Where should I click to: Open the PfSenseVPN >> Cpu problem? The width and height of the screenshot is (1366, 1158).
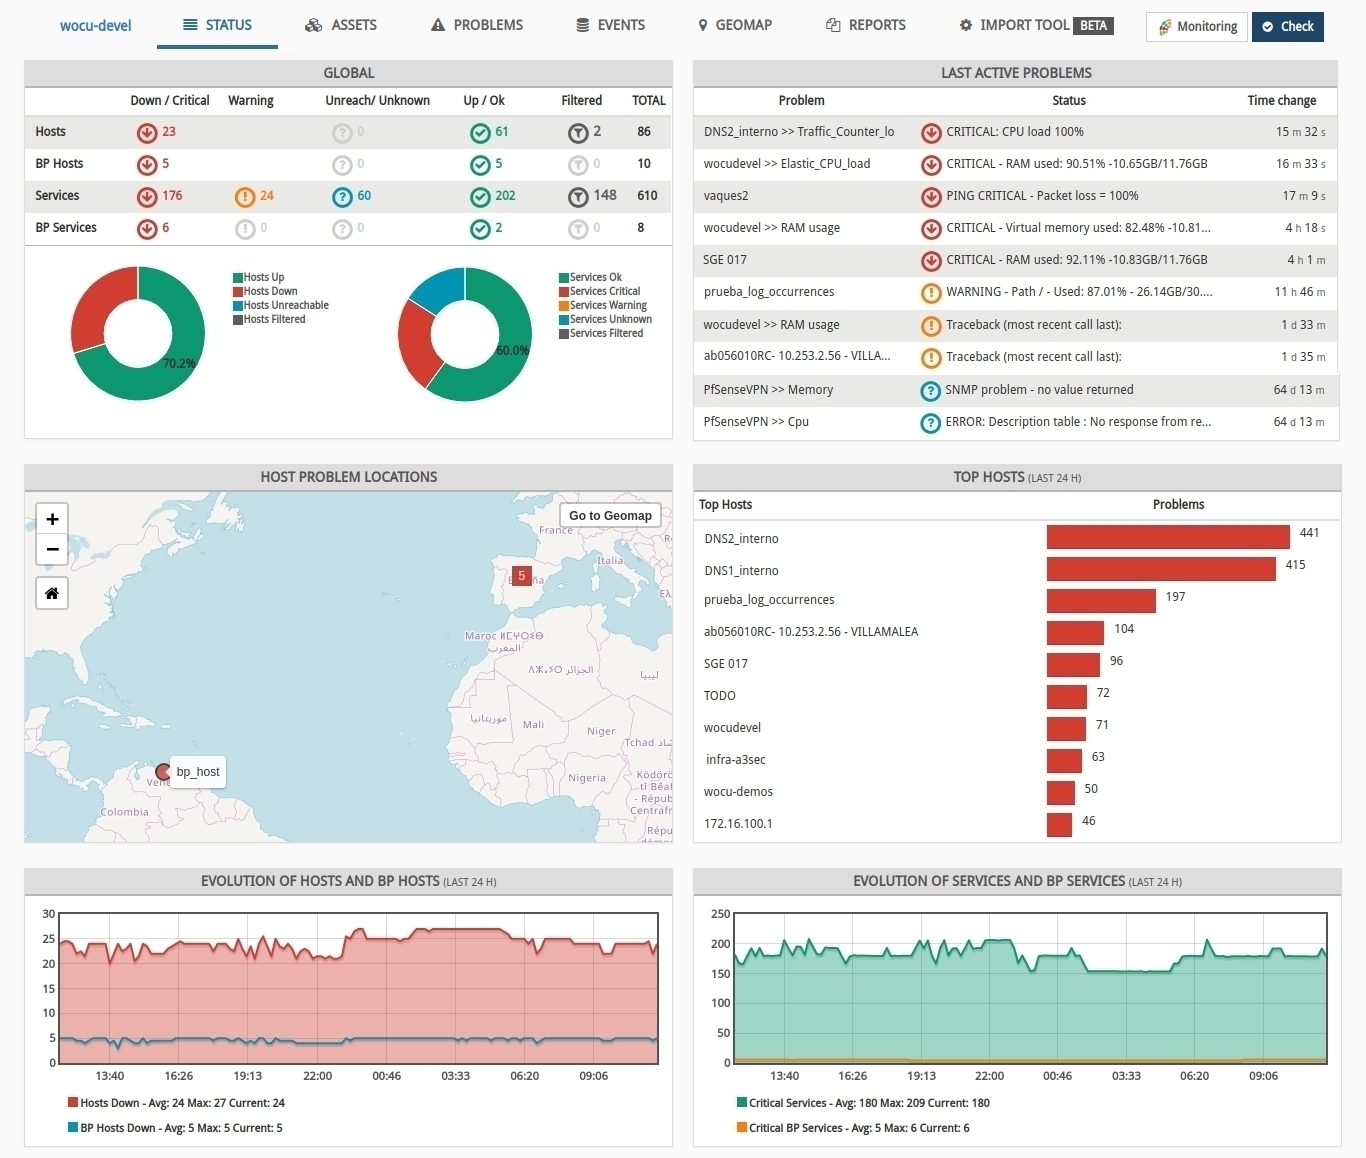[x=756, y=422]
